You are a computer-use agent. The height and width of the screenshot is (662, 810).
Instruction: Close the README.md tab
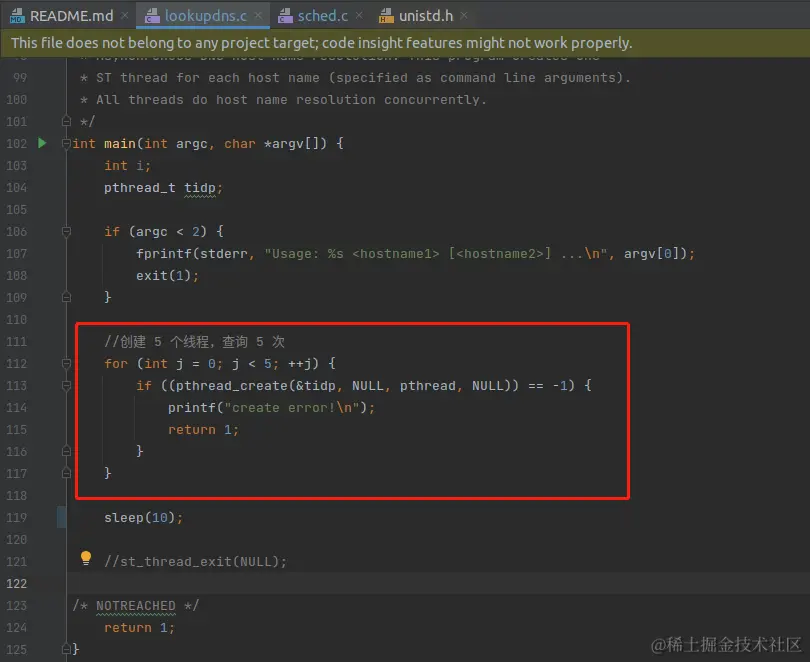click(x=124, y=16)
